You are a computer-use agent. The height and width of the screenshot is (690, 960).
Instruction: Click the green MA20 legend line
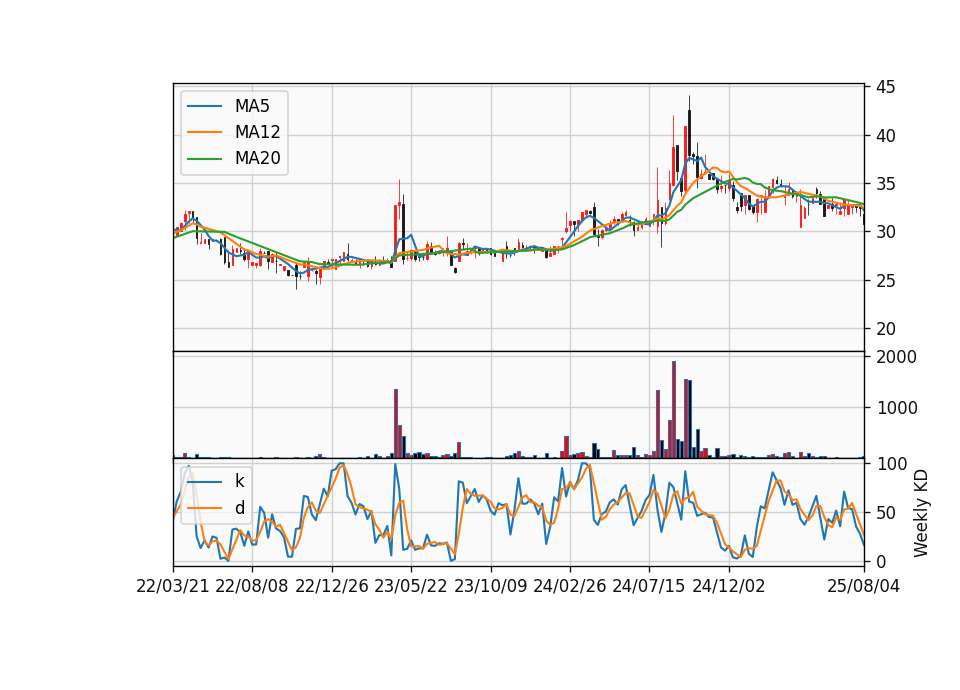[x=204, y=159]
